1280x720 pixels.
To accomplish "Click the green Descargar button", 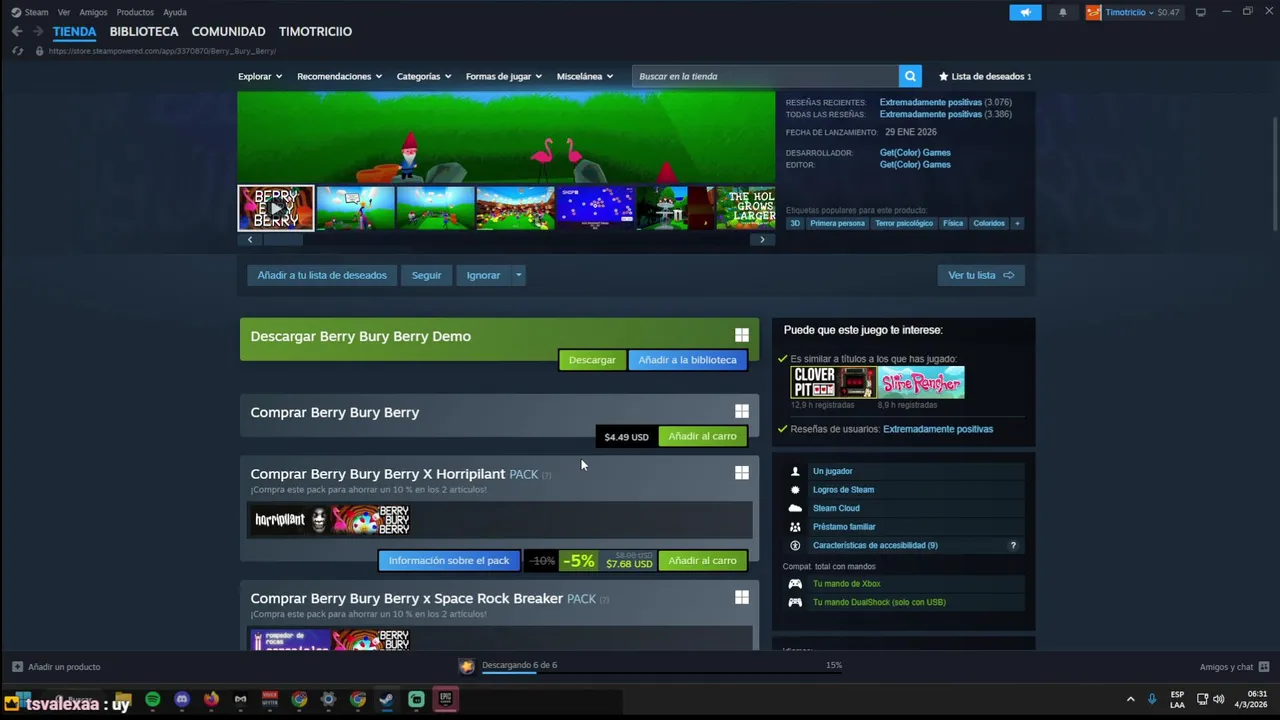I will tap(592, 360).
